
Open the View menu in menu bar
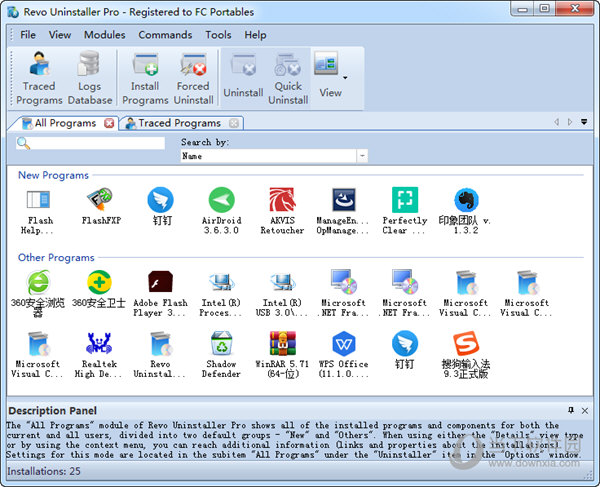60,35
